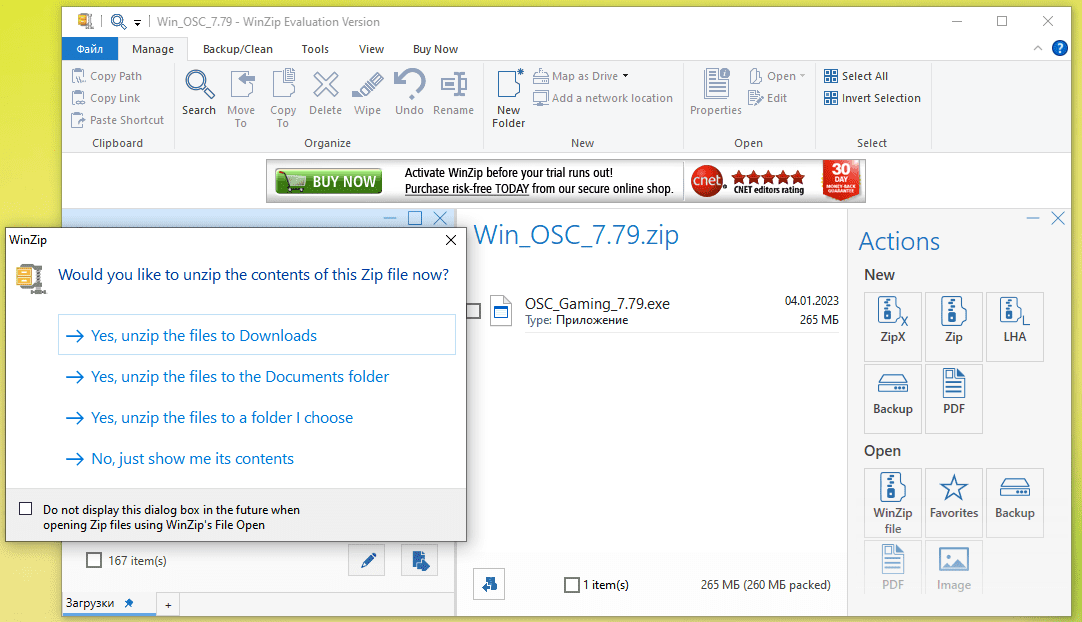Click the Image tile in Actions pane

click(954, 567)
